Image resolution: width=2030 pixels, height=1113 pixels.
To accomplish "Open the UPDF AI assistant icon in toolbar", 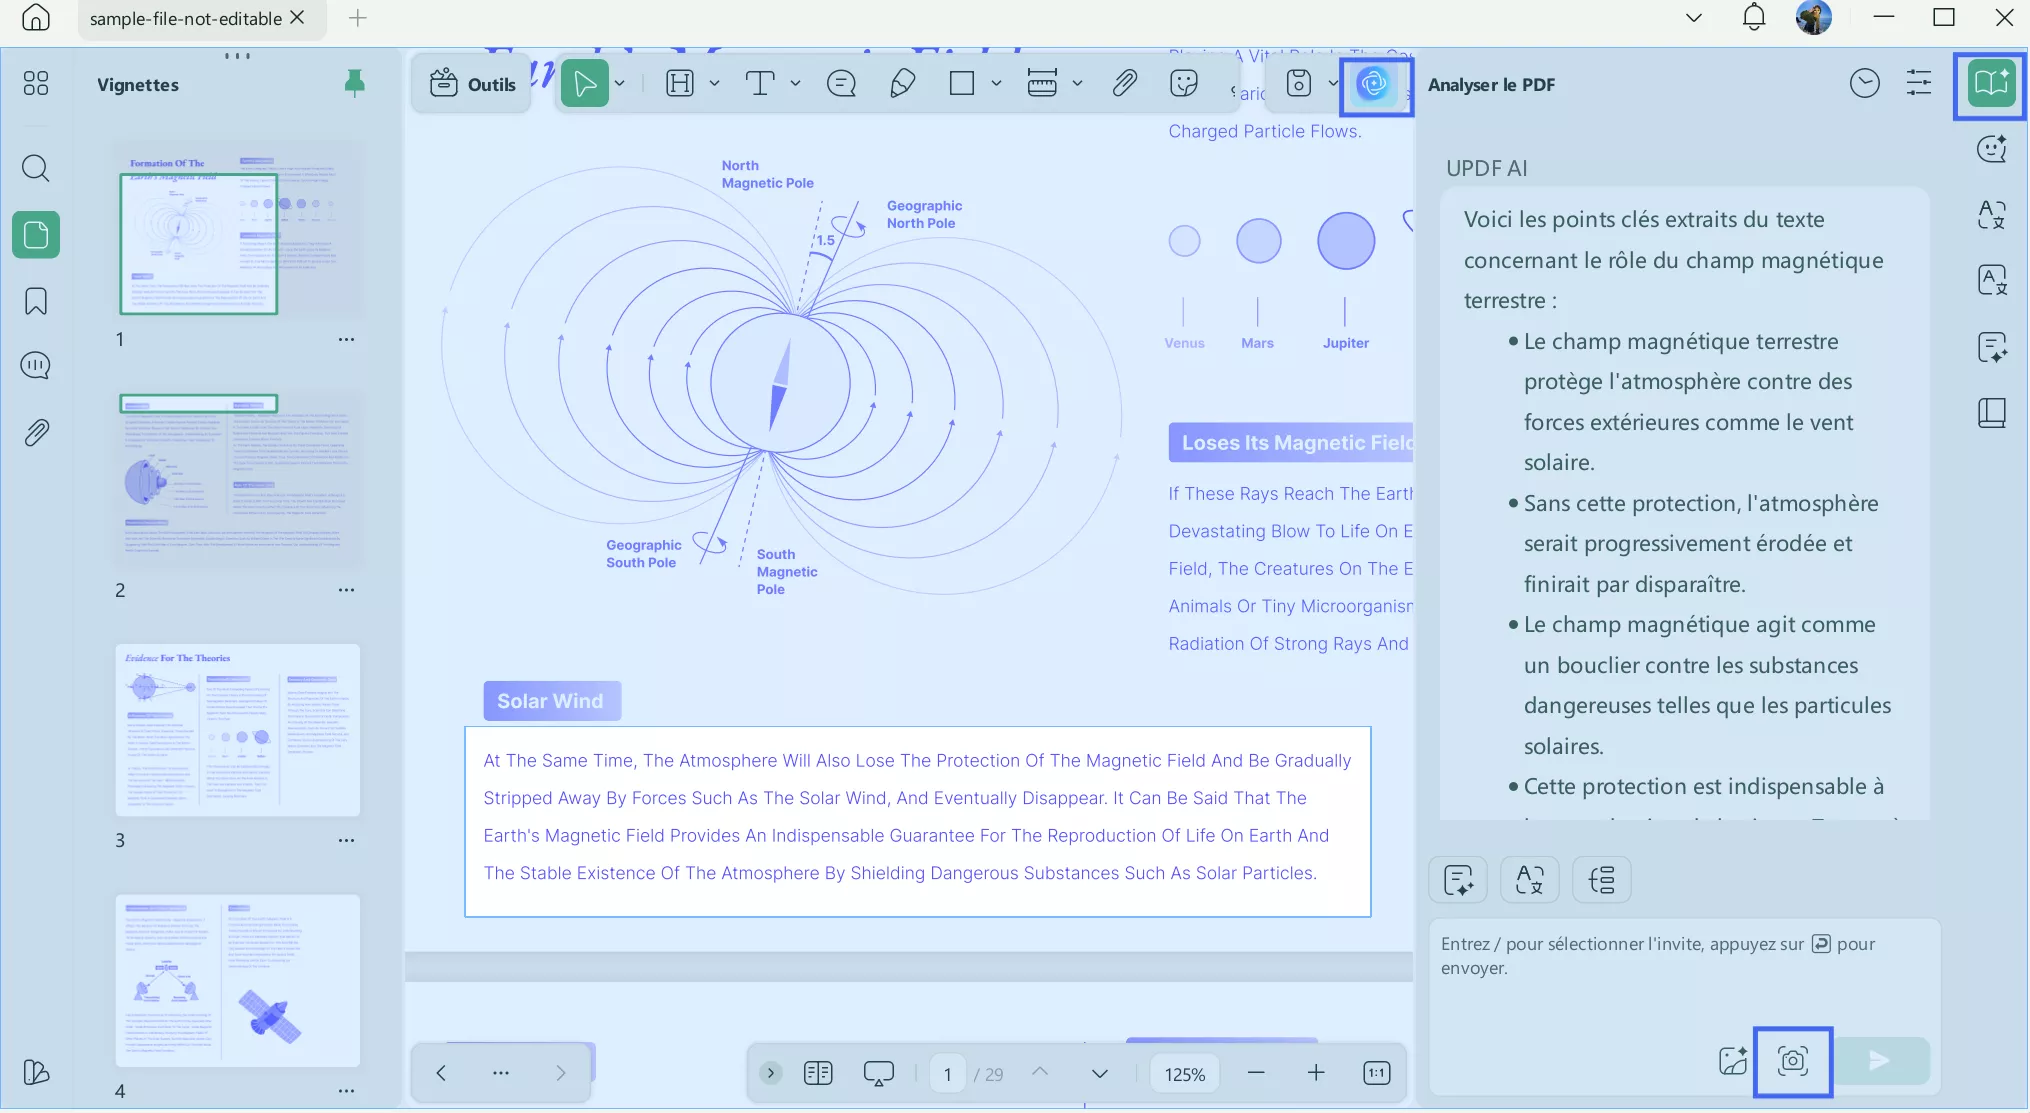I will click(1374, 84).
